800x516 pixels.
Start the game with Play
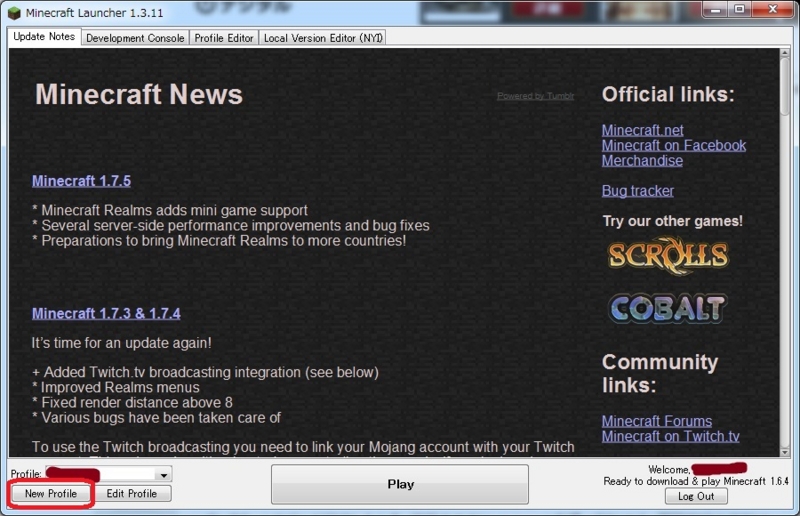(400, 484)
